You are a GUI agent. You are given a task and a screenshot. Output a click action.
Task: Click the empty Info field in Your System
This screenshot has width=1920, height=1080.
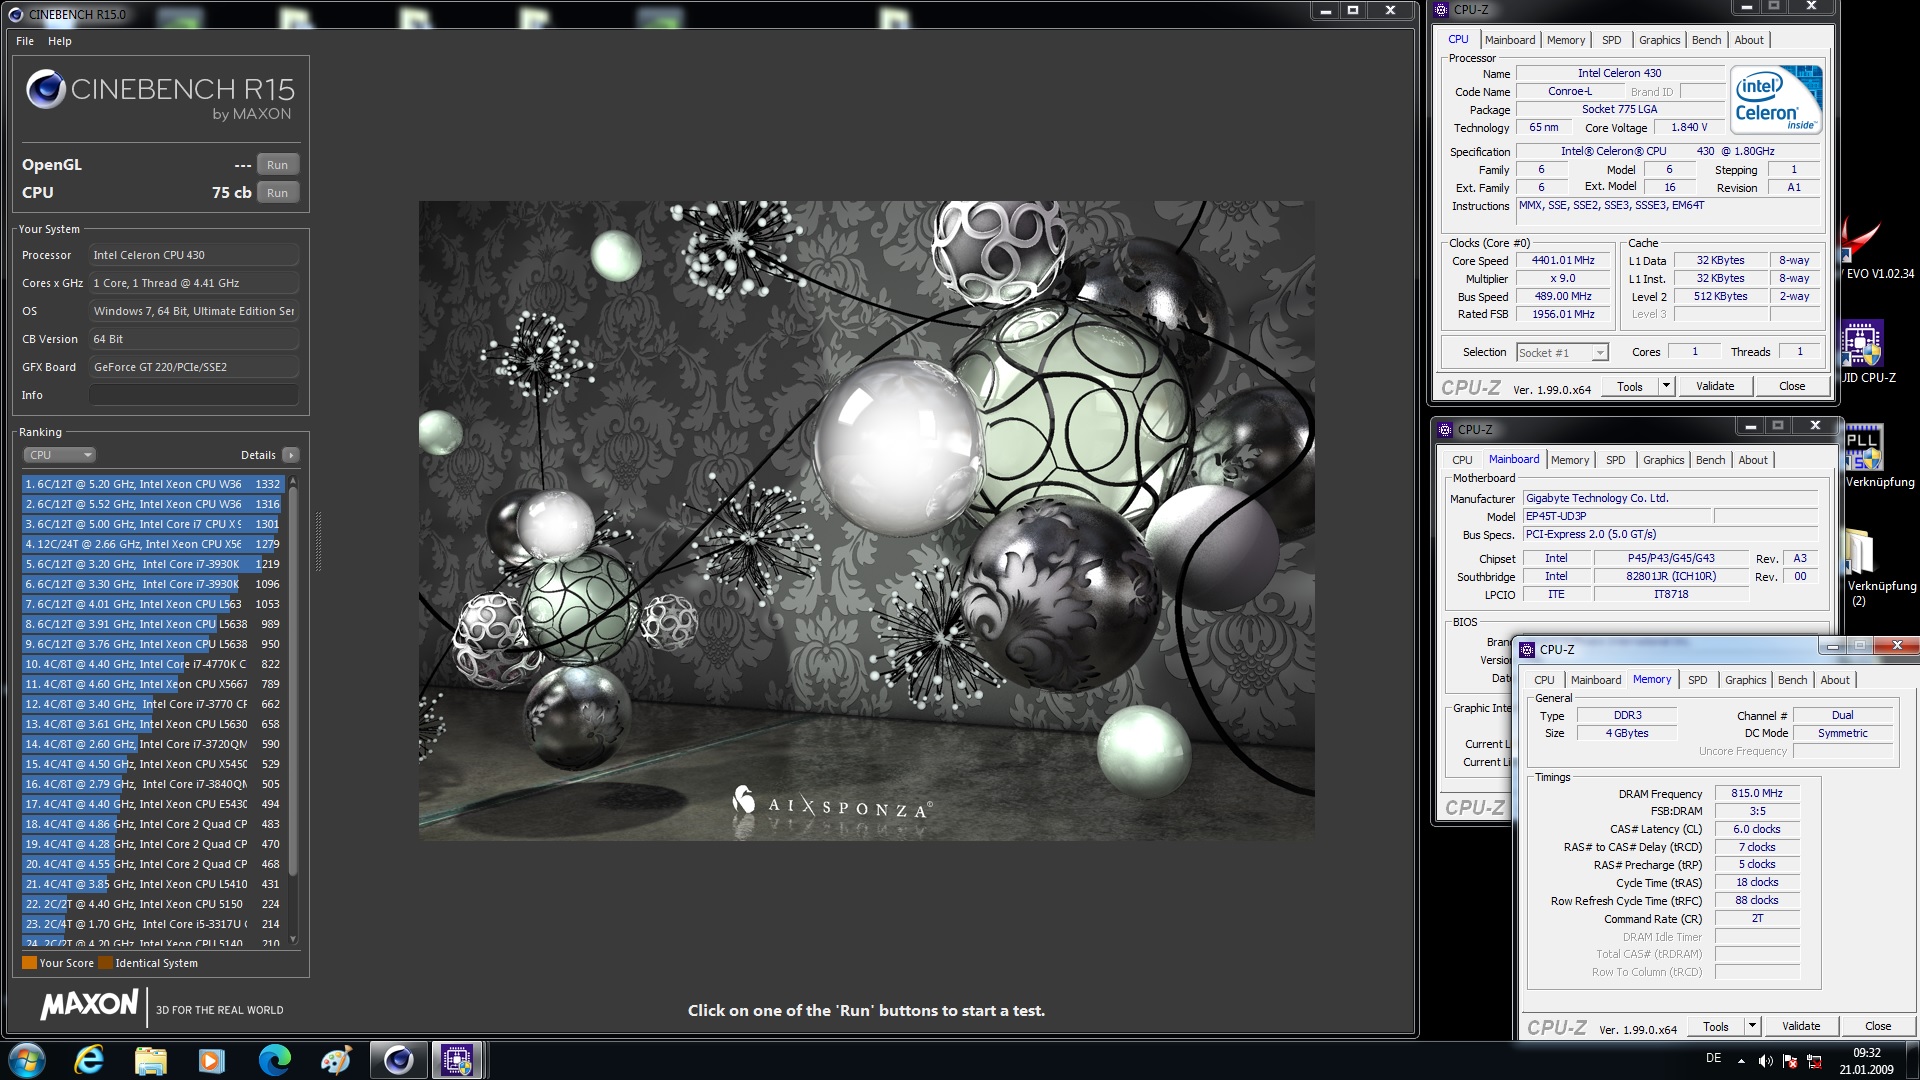194,395
